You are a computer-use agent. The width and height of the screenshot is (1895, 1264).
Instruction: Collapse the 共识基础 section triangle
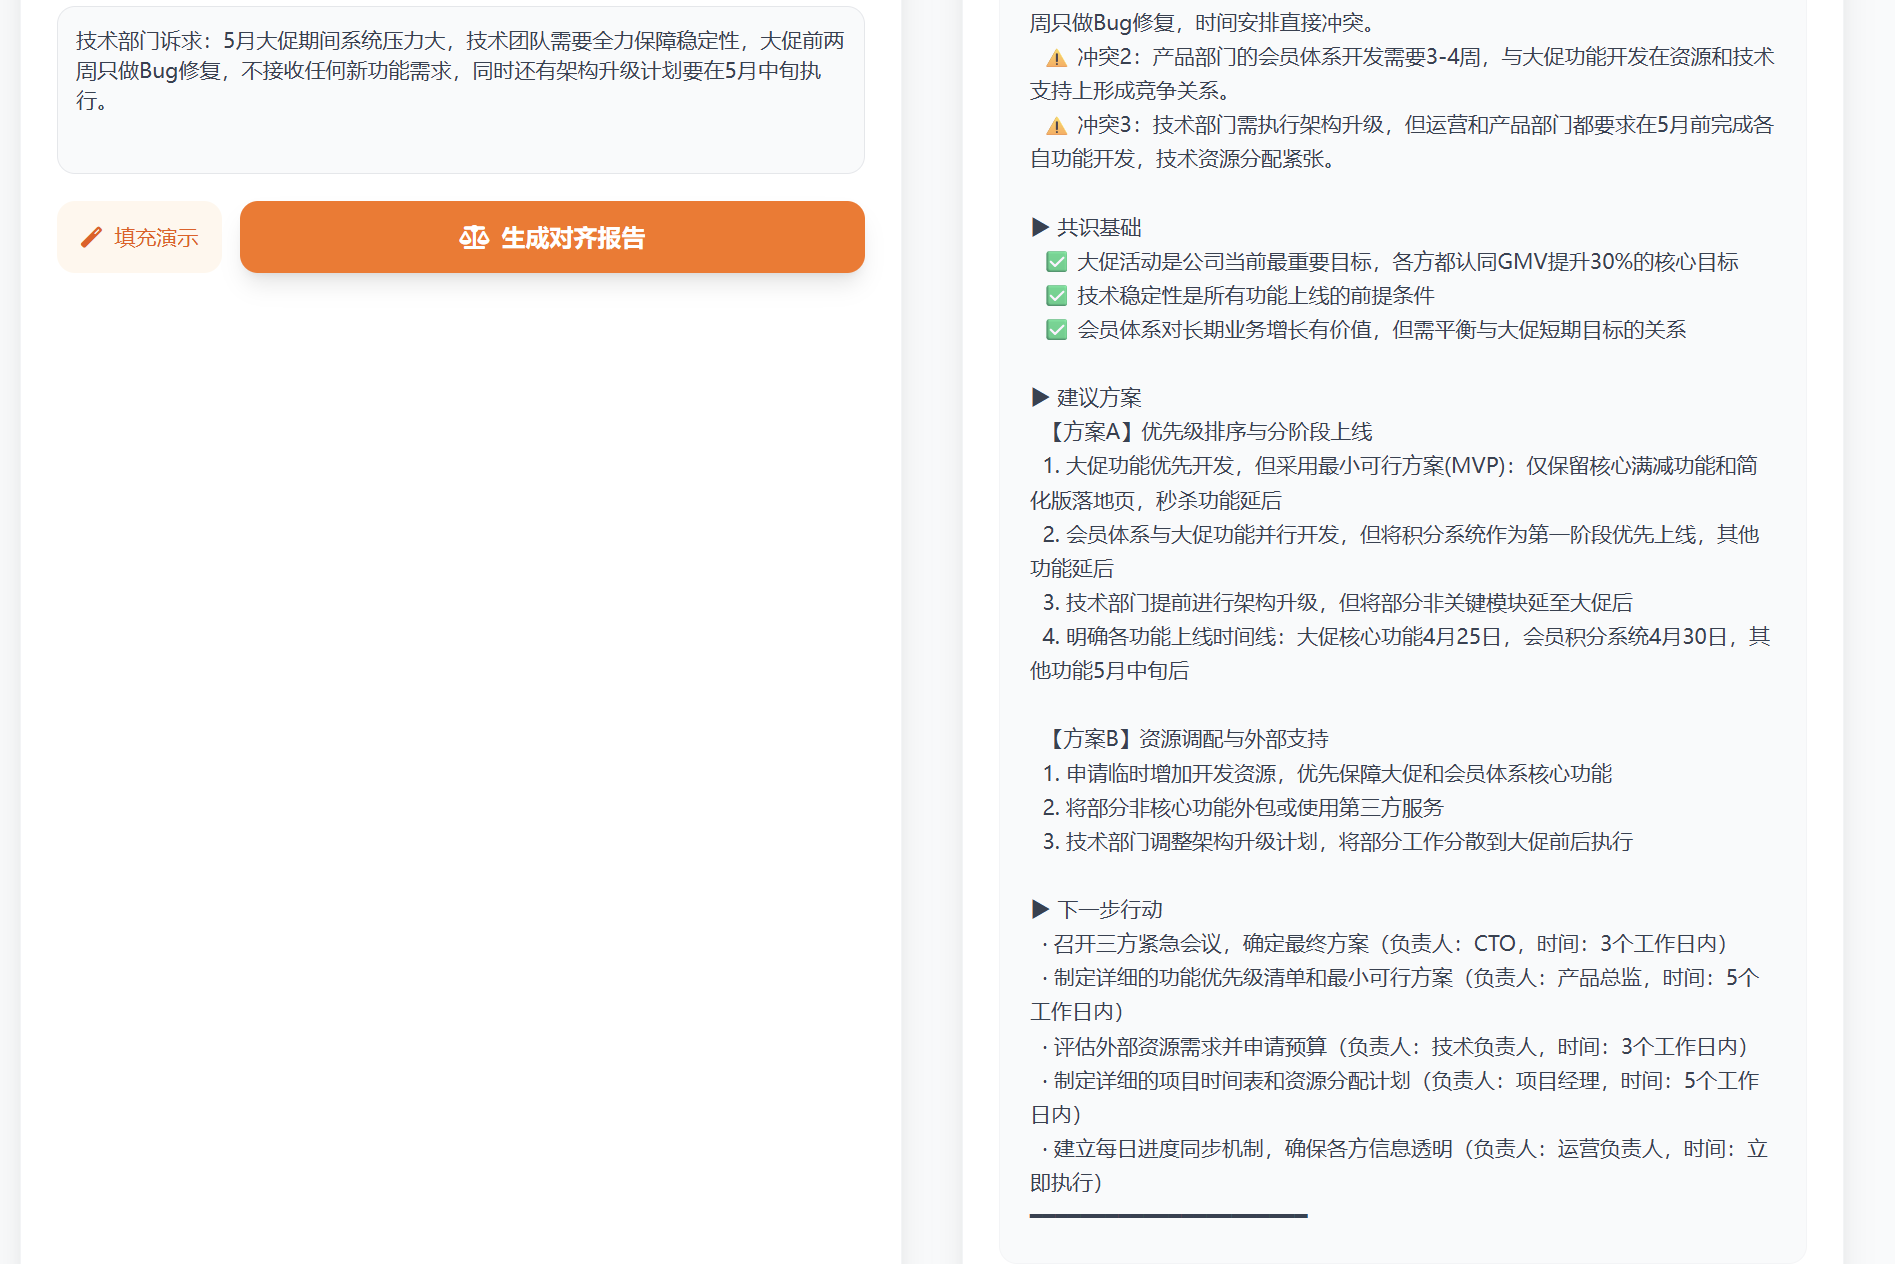pos(1040,228)
